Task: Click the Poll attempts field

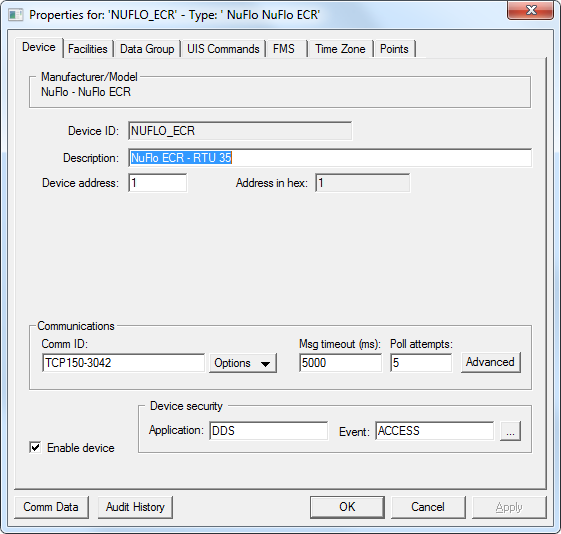Action: (421, 363)
